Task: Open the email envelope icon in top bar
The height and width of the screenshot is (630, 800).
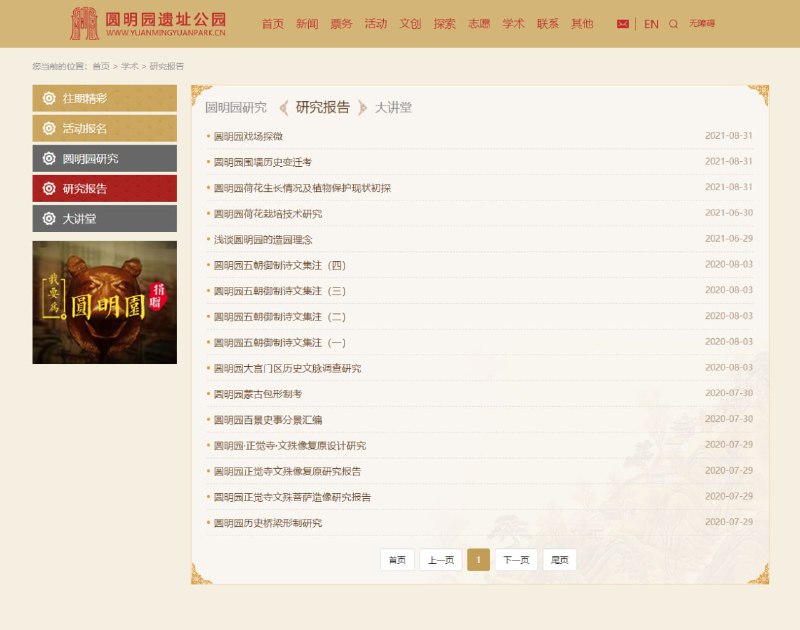Action: pyautogui.click(x=623, y=22)
